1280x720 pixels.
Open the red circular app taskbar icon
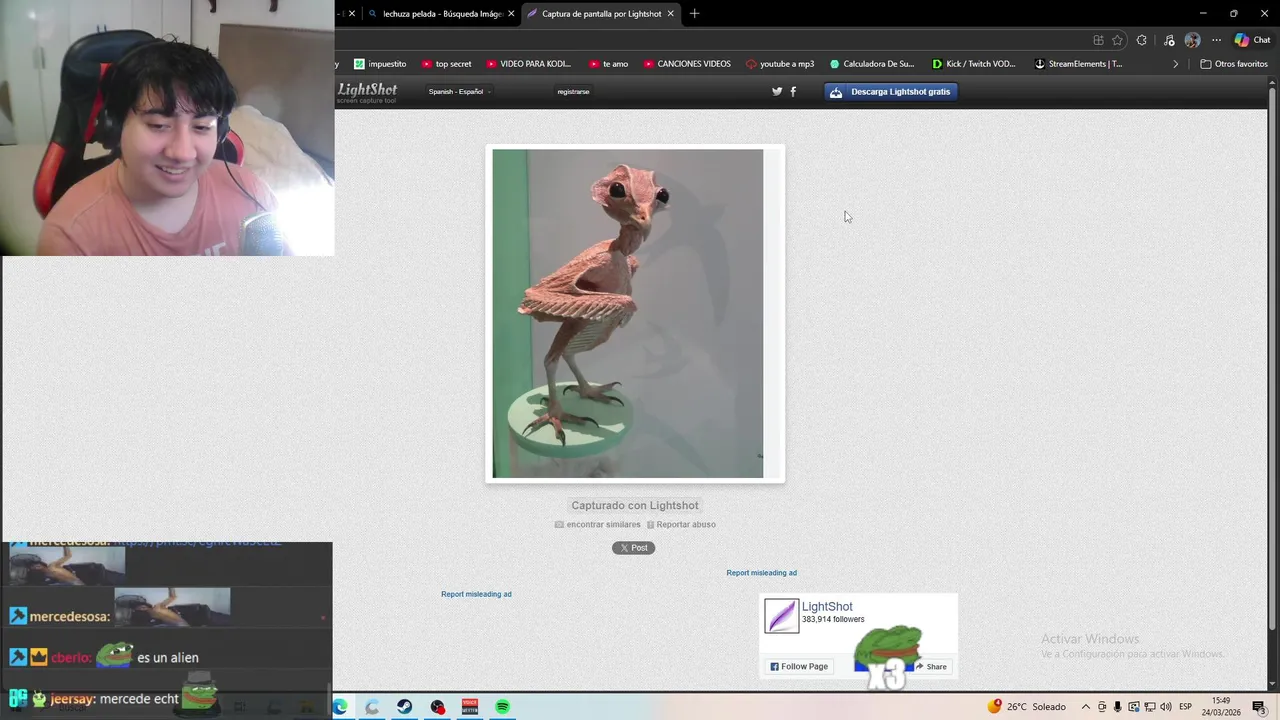pos(438,707)
